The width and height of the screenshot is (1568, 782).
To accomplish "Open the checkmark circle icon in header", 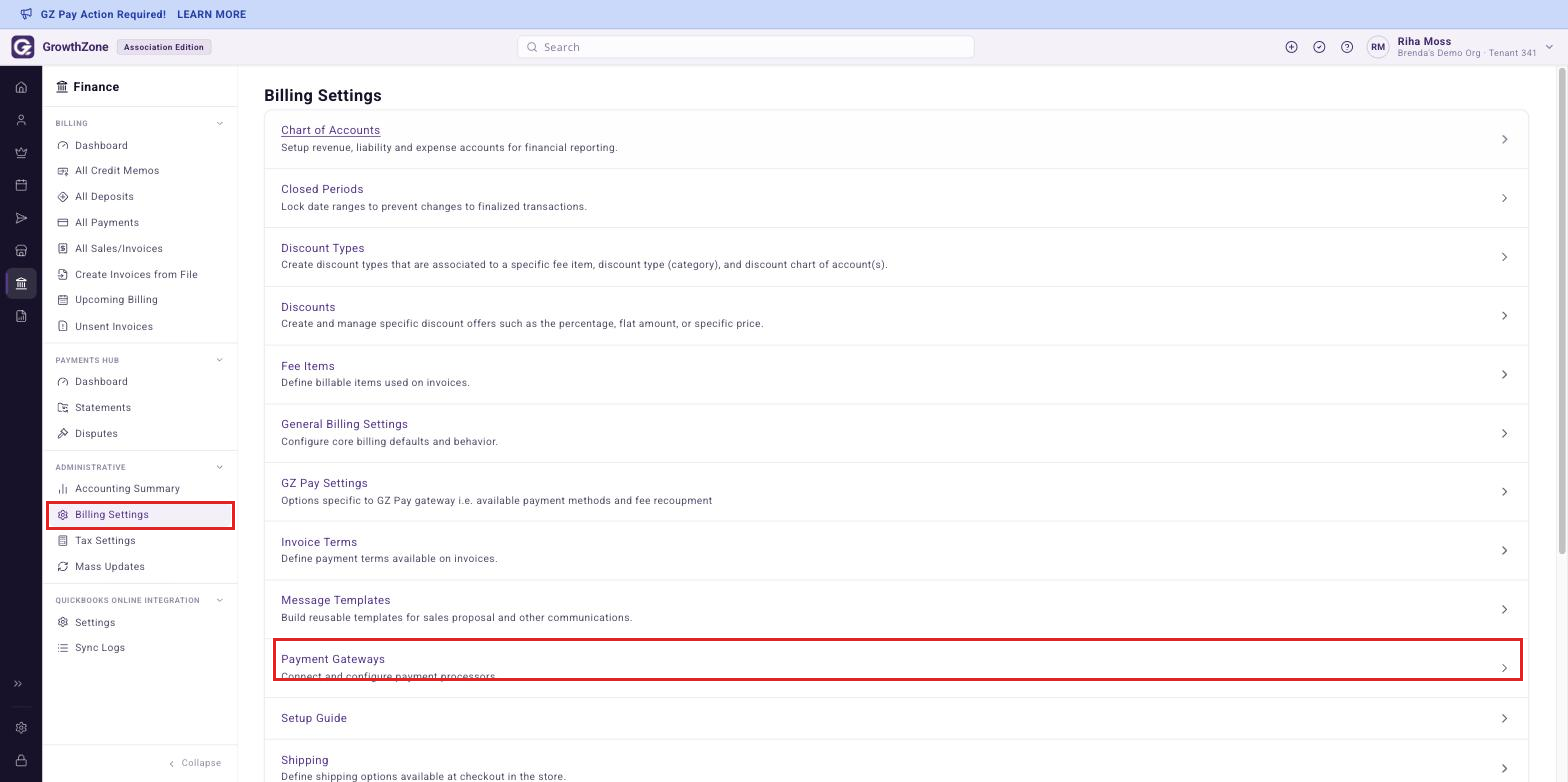I will (x=1319, y=47).
